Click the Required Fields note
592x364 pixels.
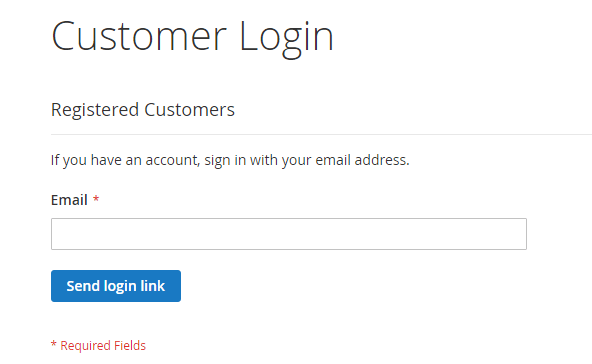point(98,345)
